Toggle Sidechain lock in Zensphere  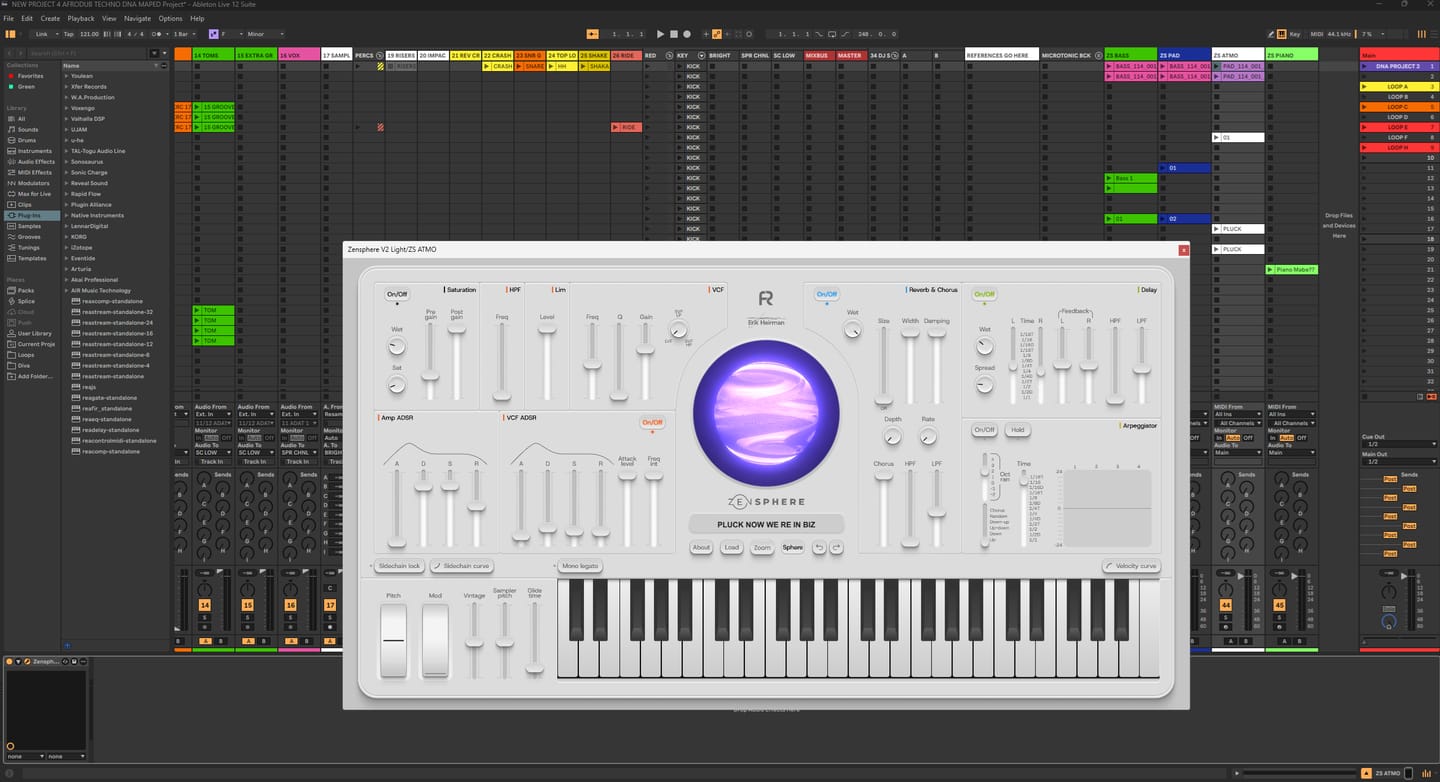click(x=398, y=566)
